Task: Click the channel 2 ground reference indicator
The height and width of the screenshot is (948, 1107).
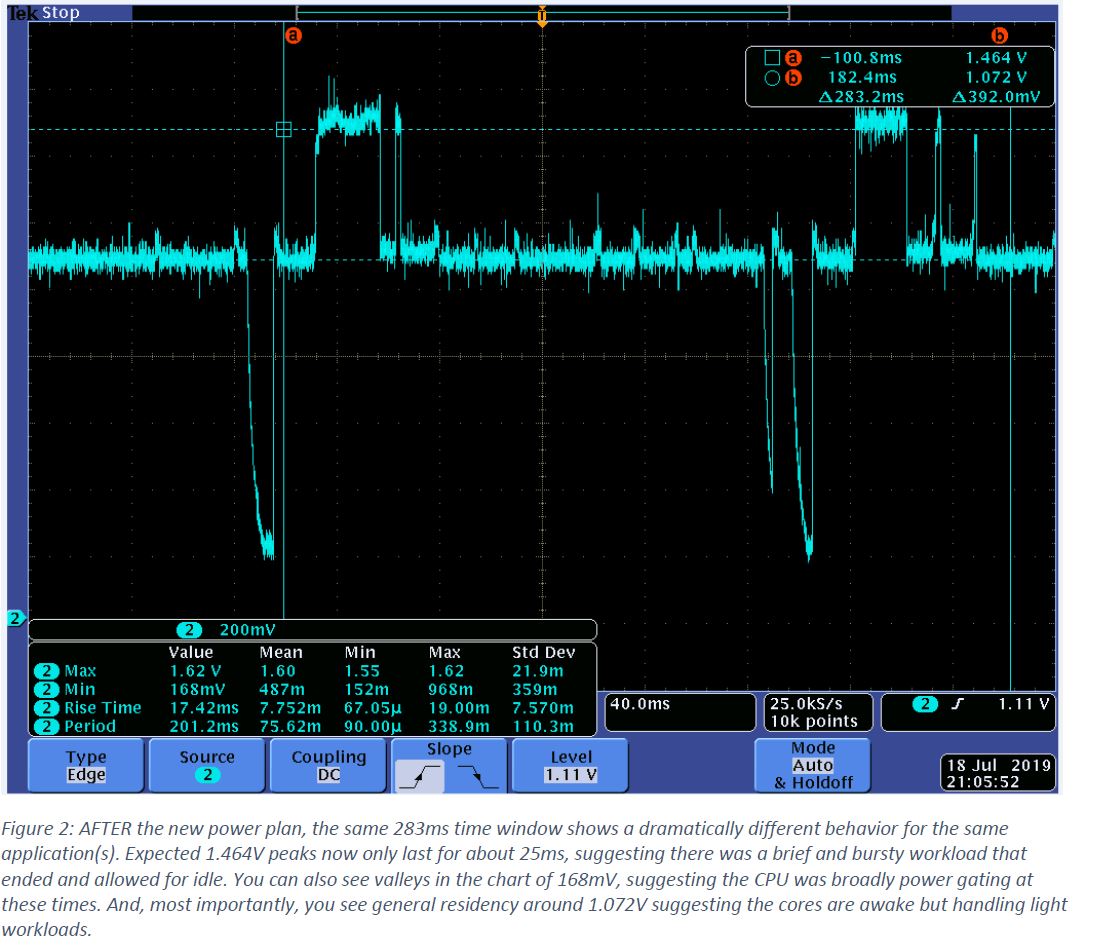Action: 16,618
